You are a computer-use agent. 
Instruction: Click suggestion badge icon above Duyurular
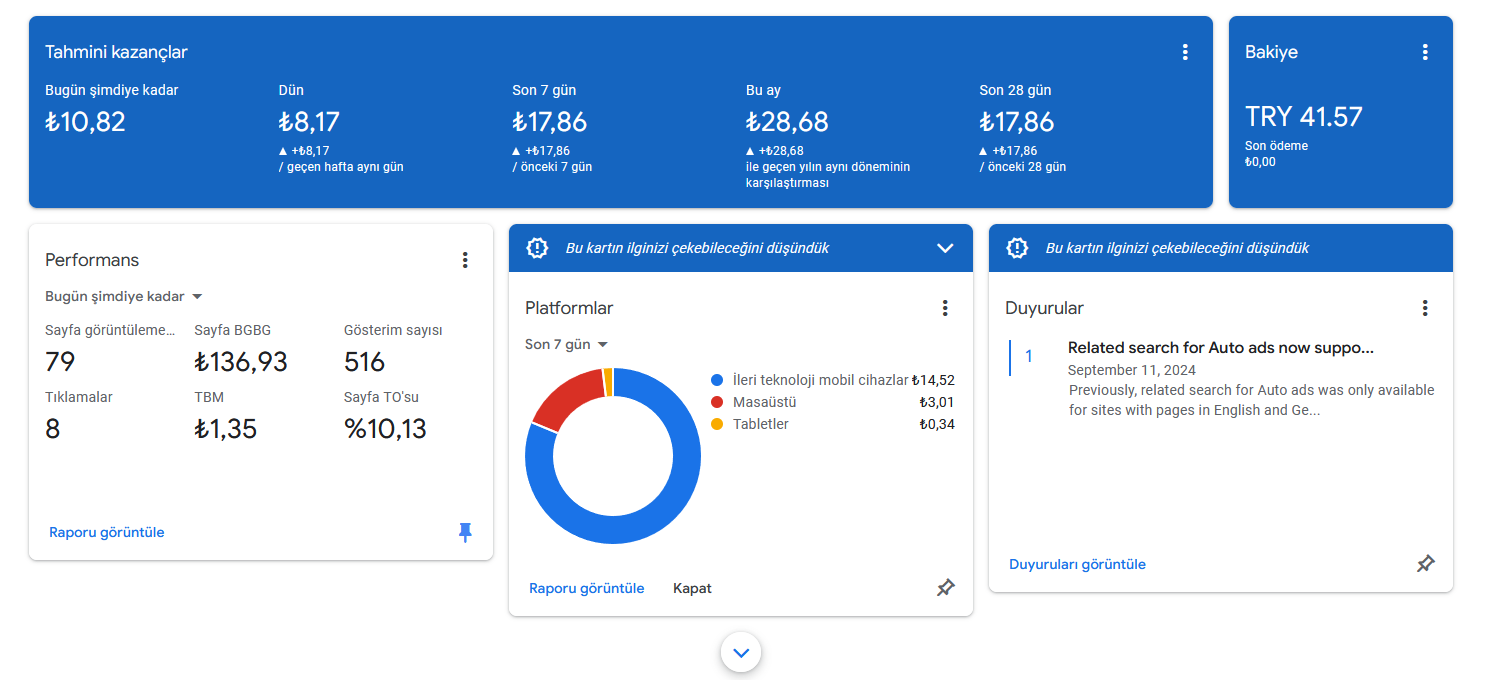point(1017,248)
